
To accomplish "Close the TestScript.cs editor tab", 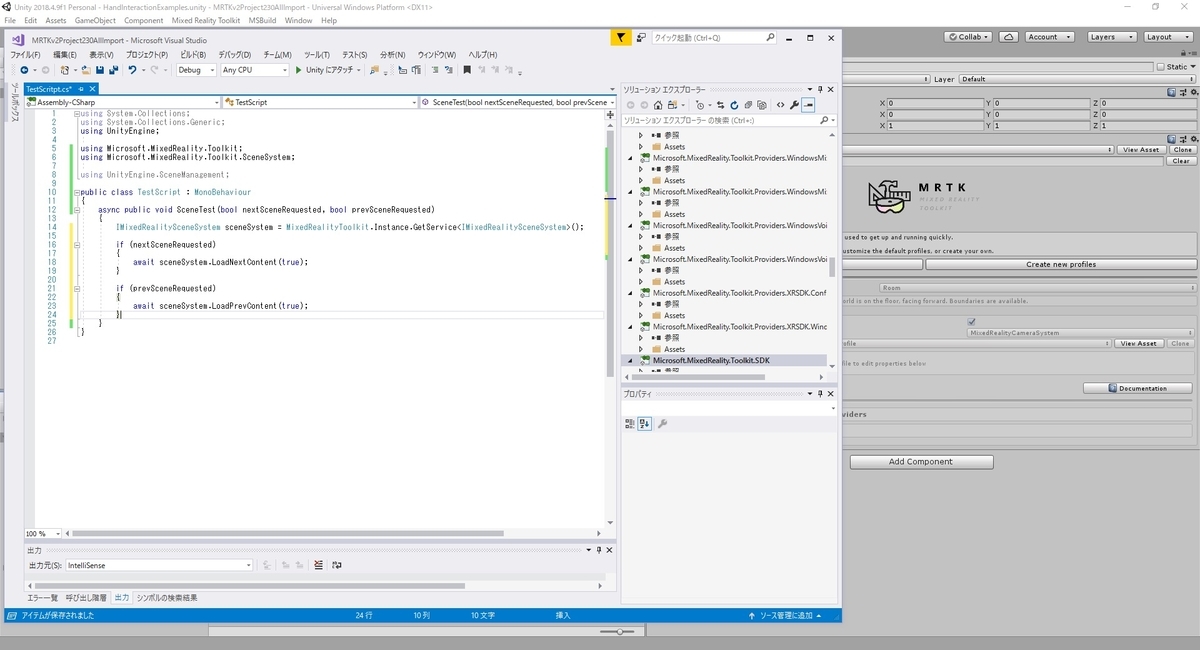I will pos(91,89).
